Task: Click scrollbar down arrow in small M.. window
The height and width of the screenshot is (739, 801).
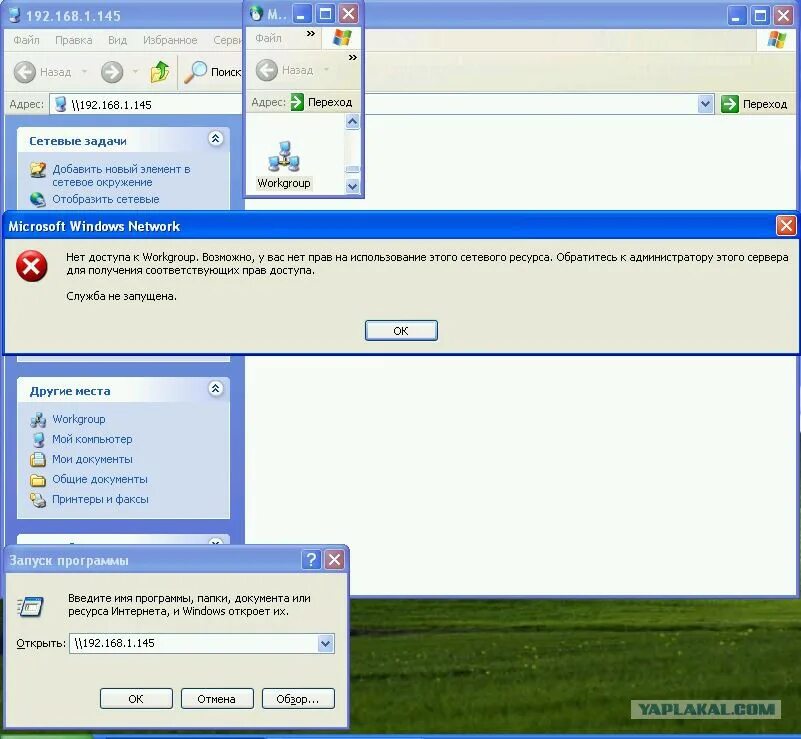Action: pyautogui.click(x=352, y=186)
